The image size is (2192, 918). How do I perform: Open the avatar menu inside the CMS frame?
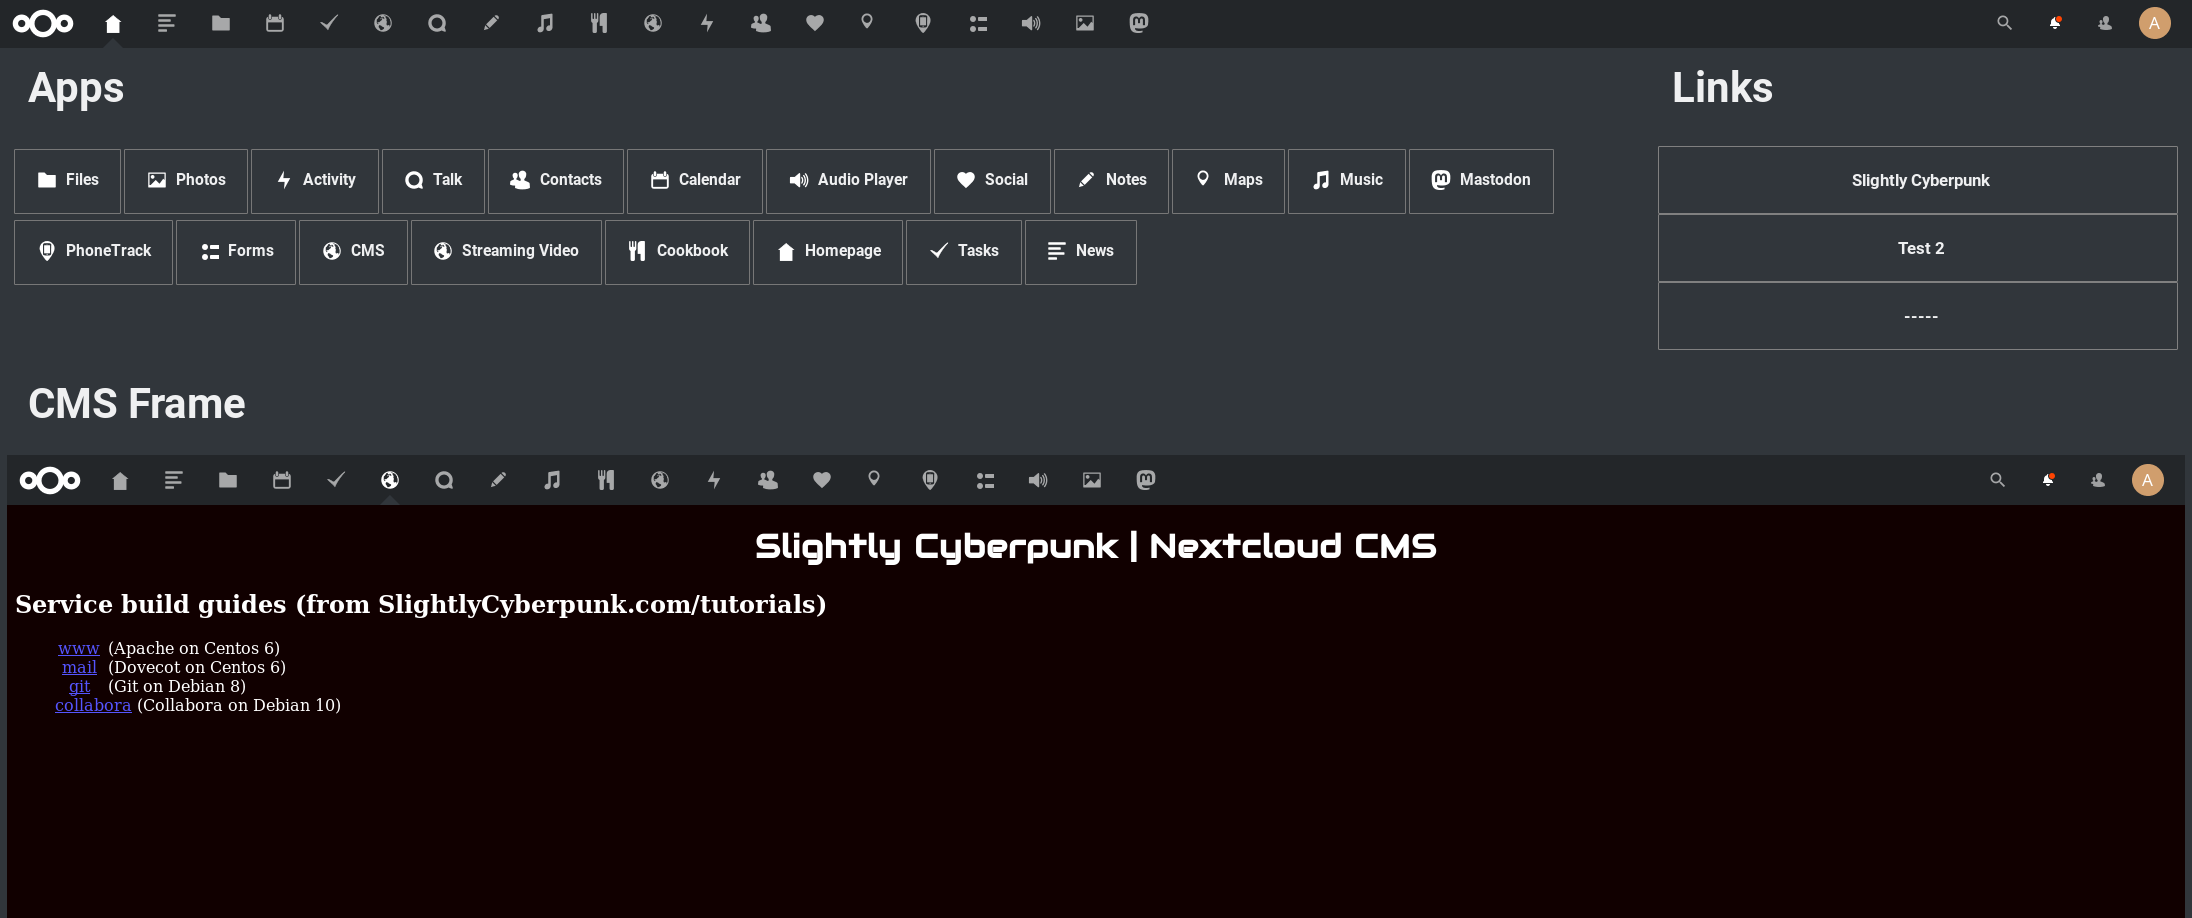coord(2147,481)
